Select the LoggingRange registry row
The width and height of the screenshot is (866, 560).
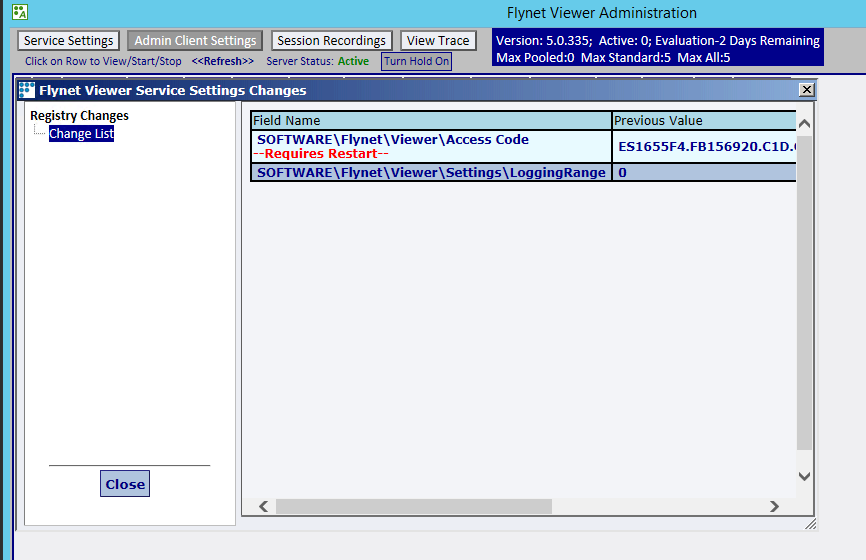[x=430, y=172]
